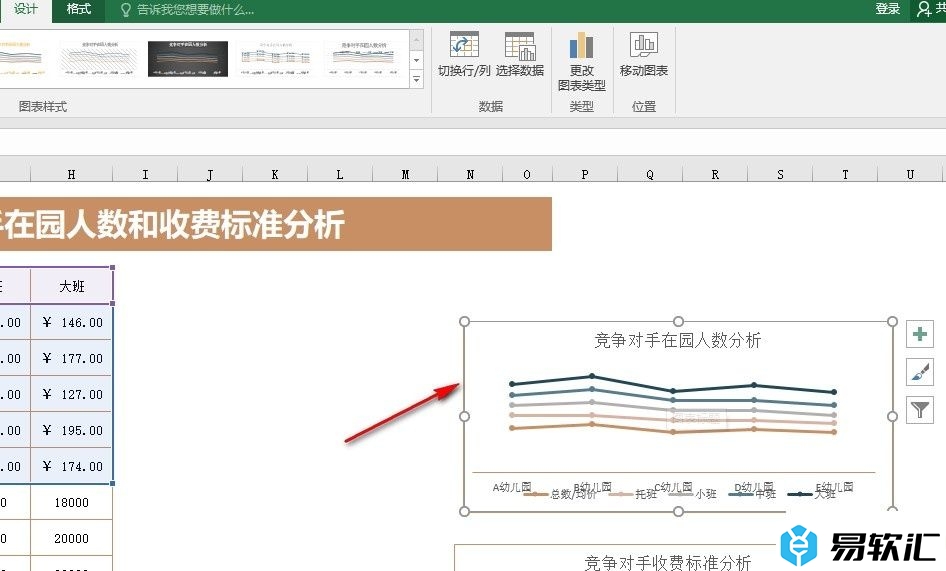Click the 登录 sign-in link
946x571 pixels.
(x=887, y=9)
